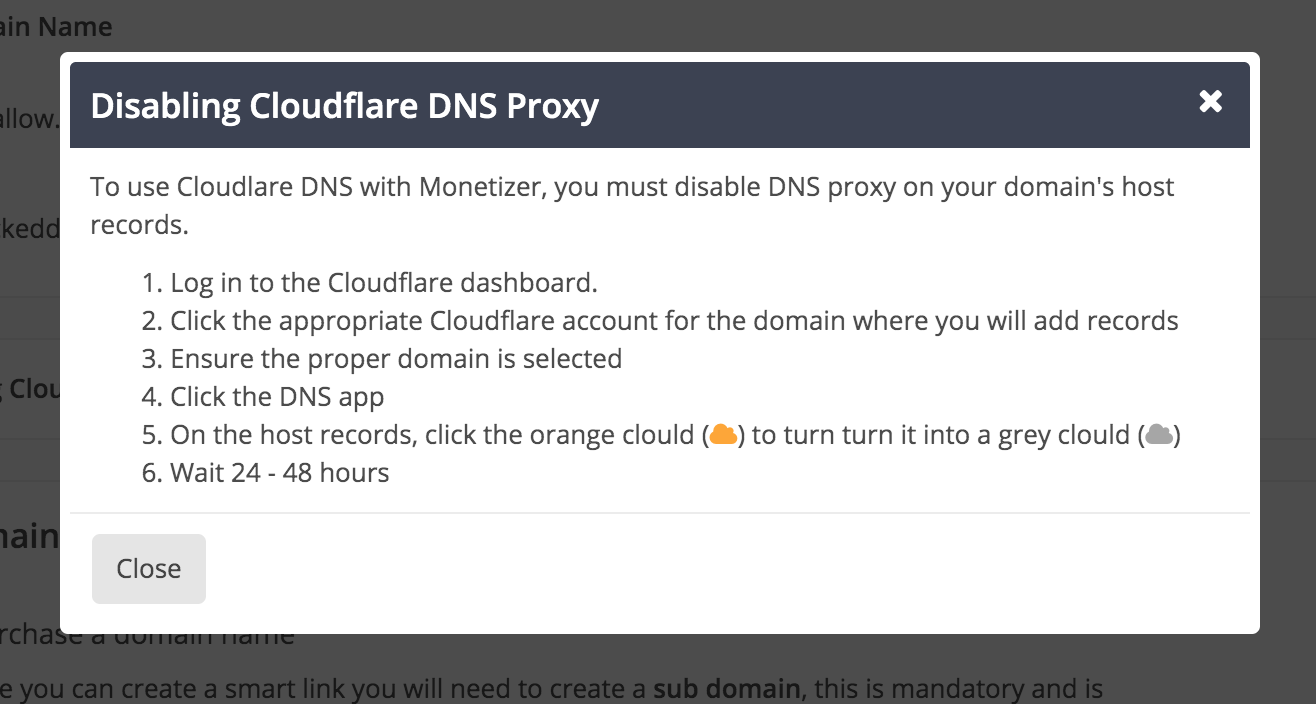Click step 4 'Click the DNS app'
1316x704 pixels.
[x=277, y=397]
